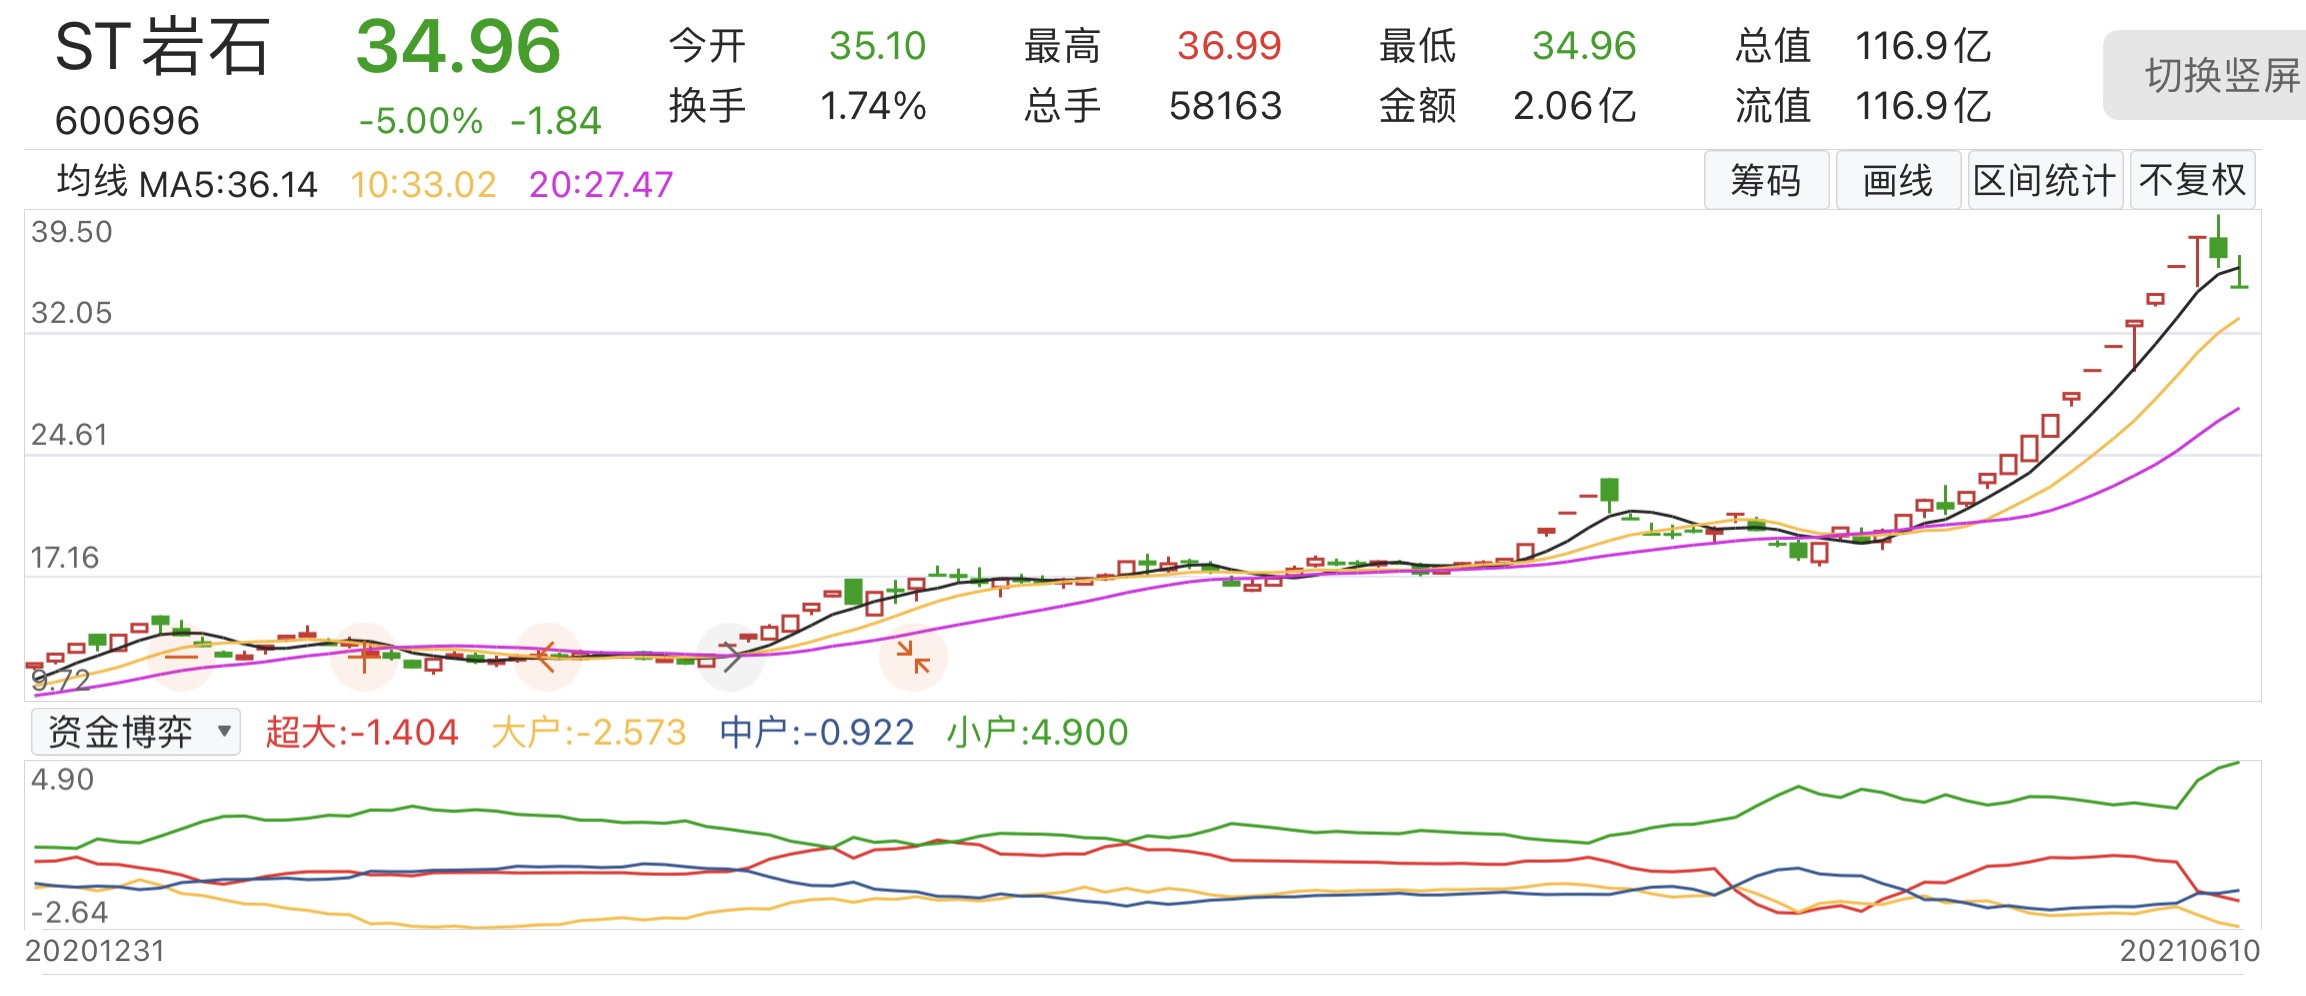
Task: Activate the 画线 drawing tool
Action: coord(1897,181)
